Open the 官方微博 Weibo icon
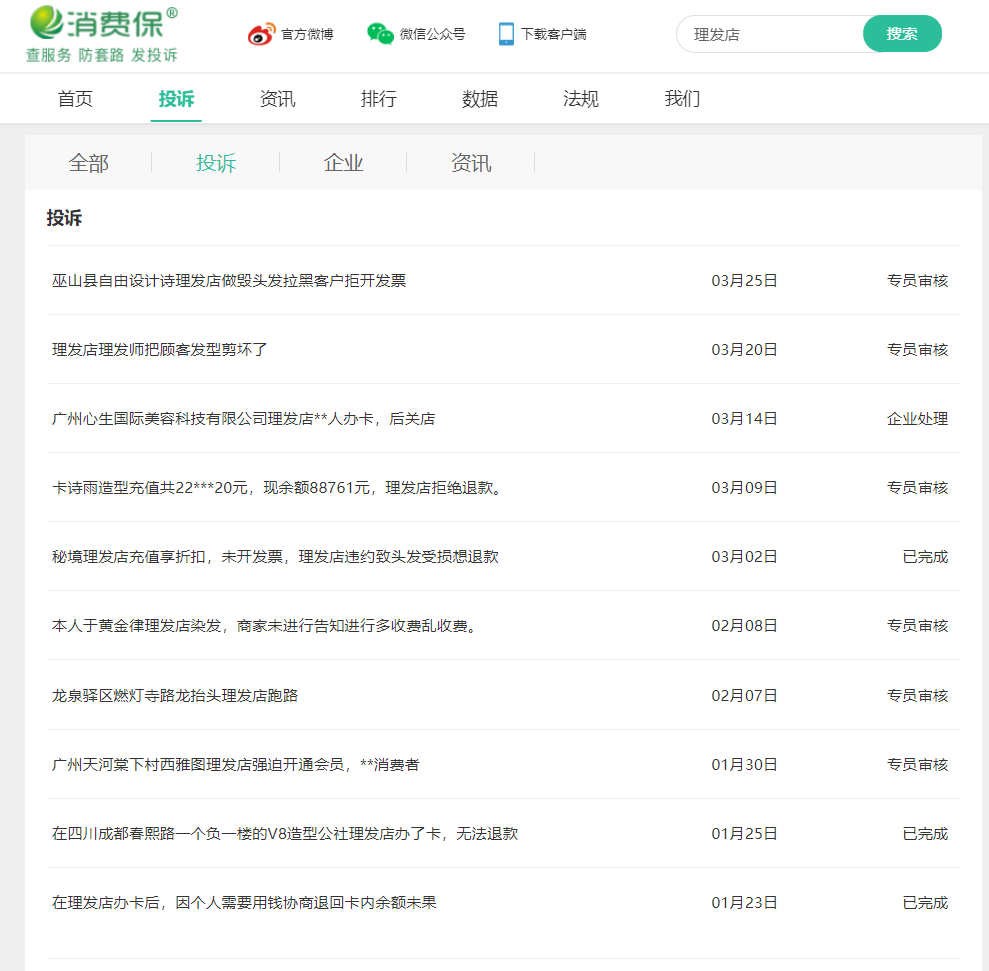This screenshot has width=989, height=971. [261, 34]
